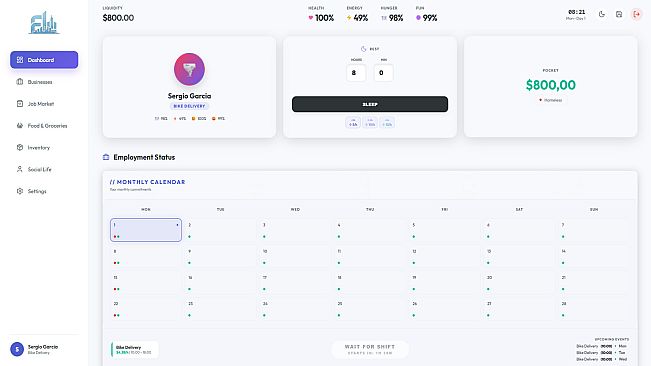Image resolution: width=651 pixels, height=366 pixels.
Task: Click the save game icon in header
Action: [619, 15]
